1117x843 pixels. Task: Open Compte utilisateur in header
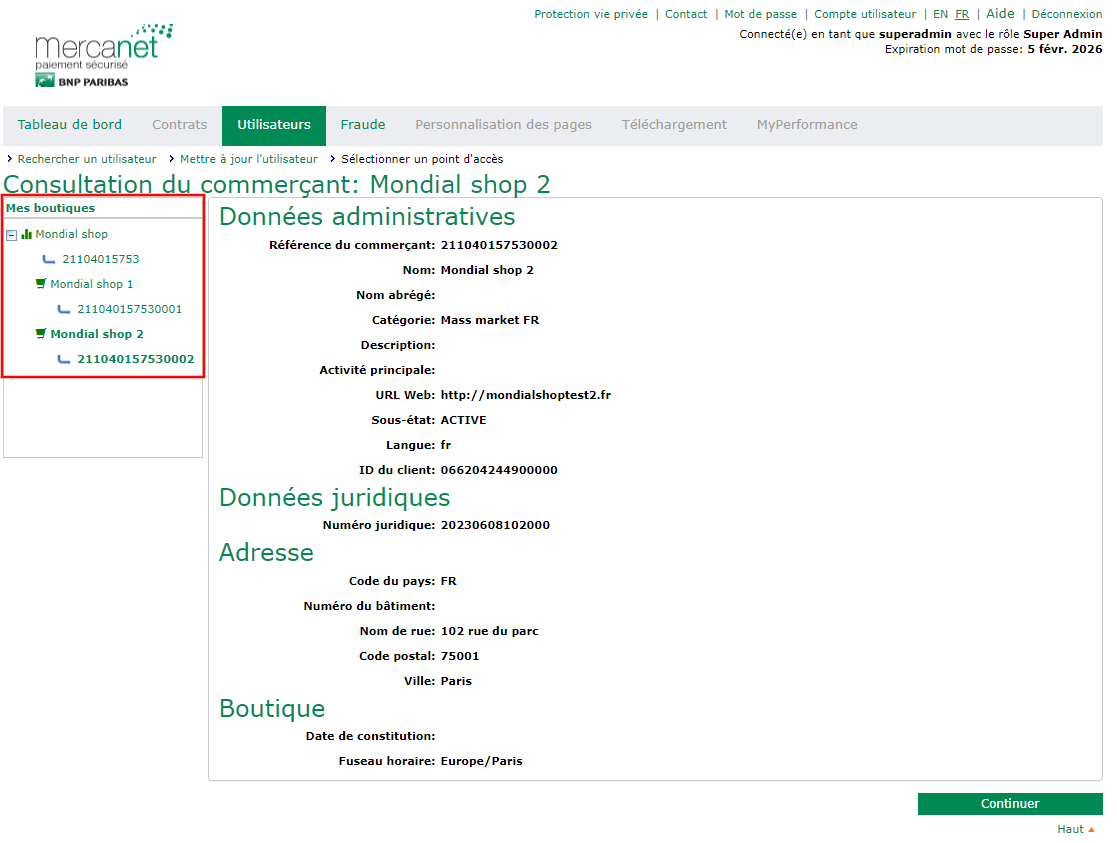pyautogui.click(x=865, y=14)
